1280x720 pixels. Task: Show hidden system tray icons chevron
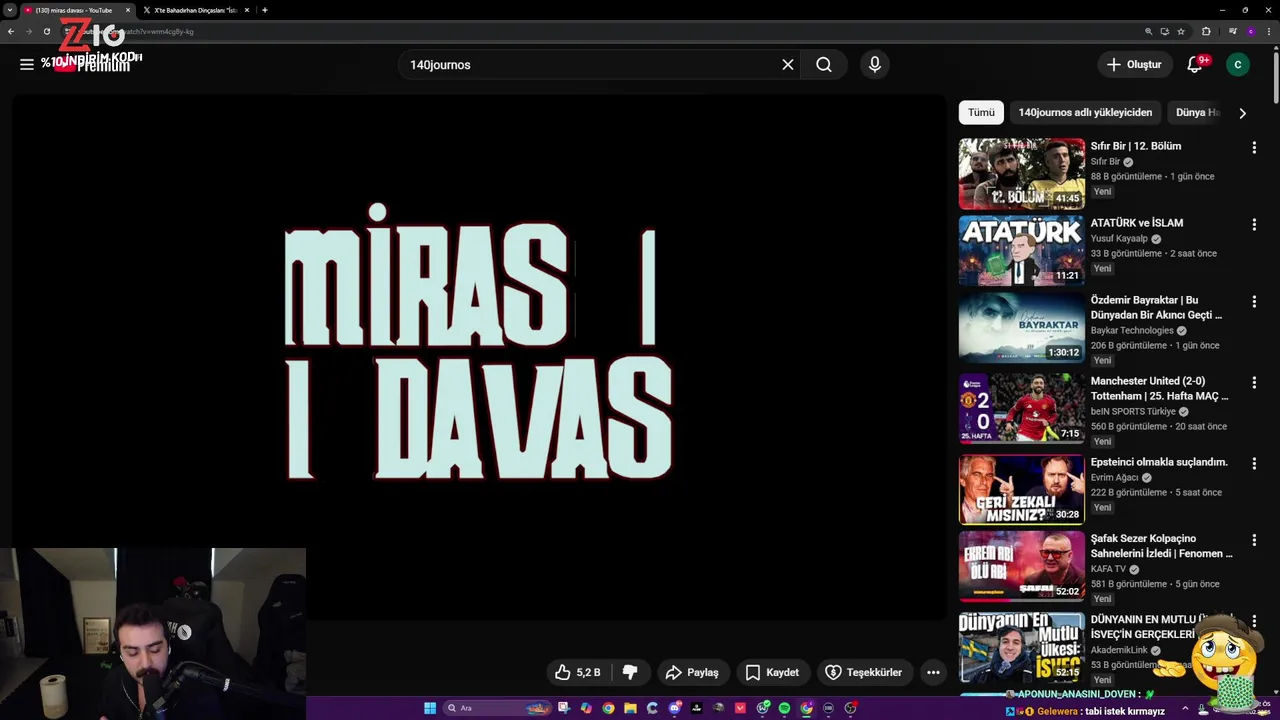[1185, 709]
